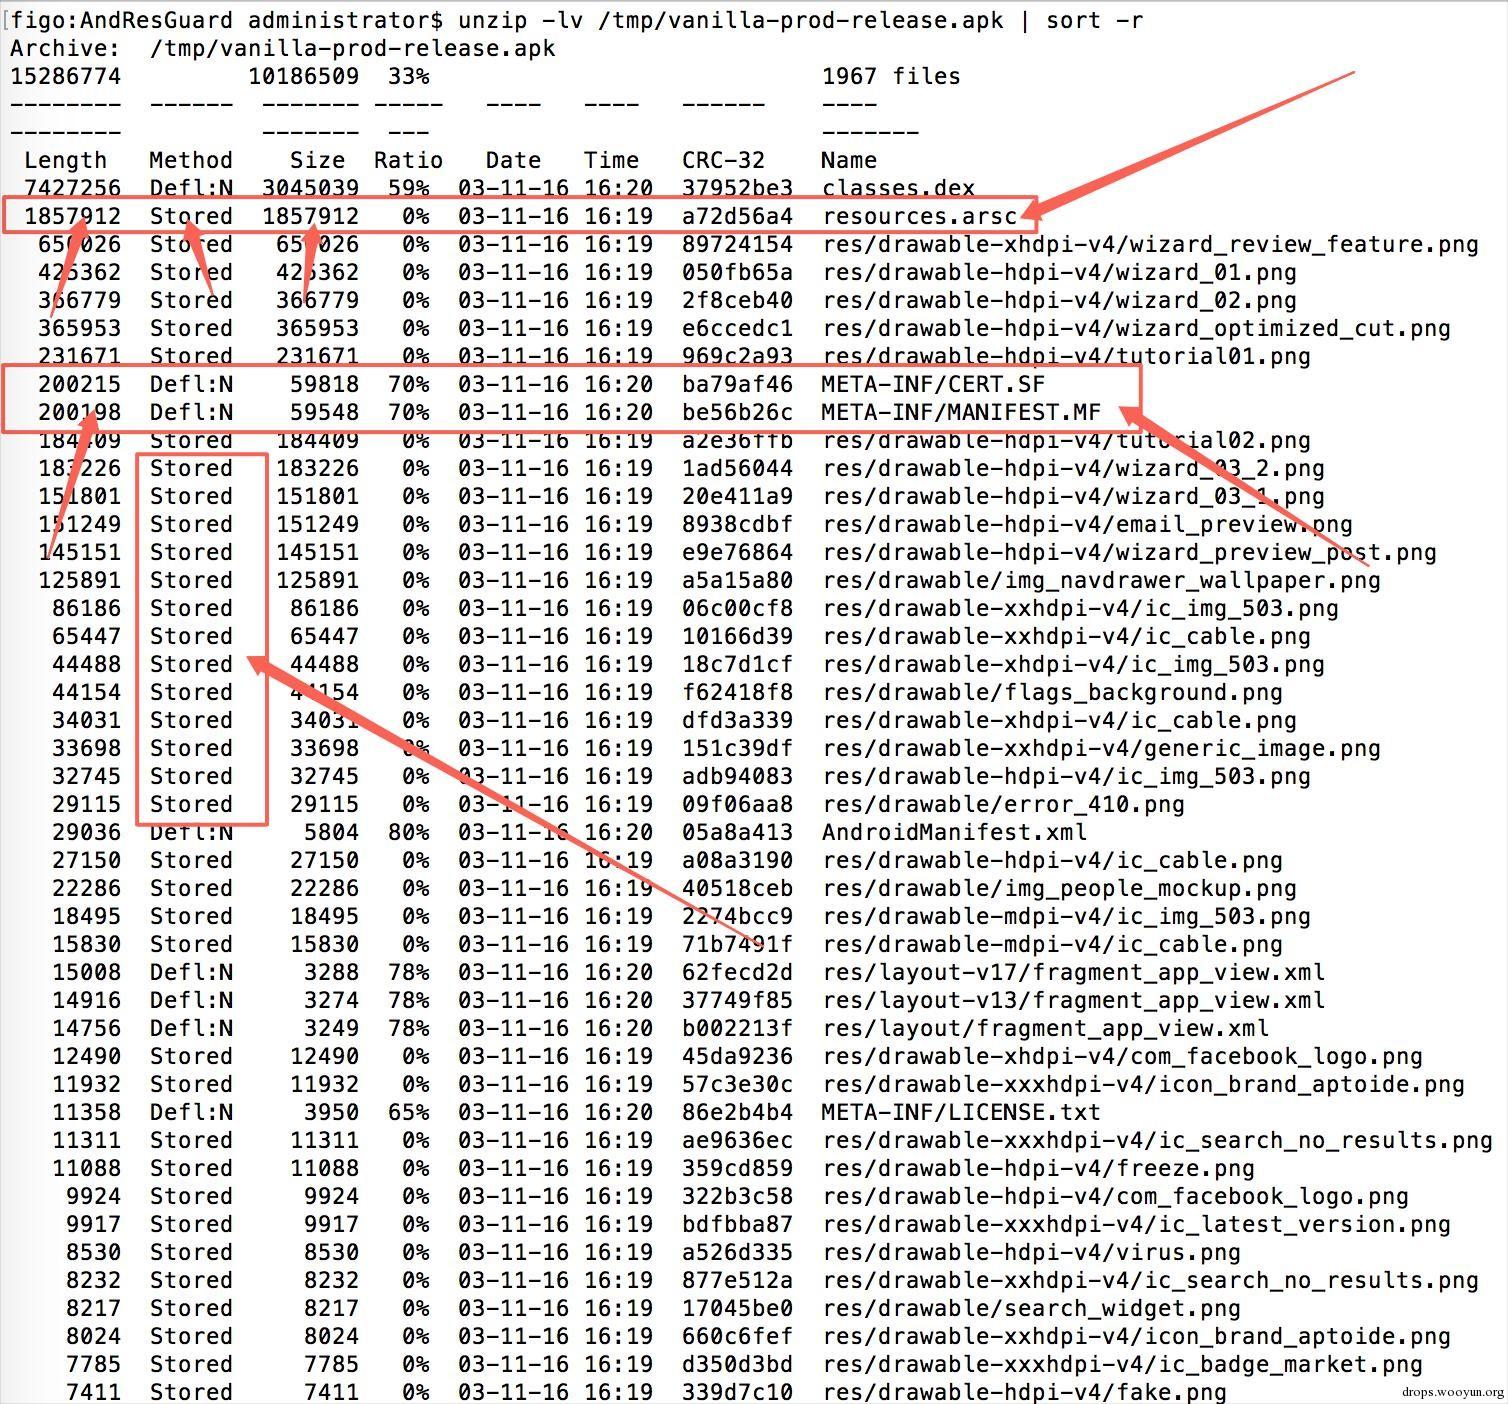This screenshot has width=1508, height=1404.
Task: Select "res/drawable/img_navdrawer_wallpaper.png" path
Action: pos(1101,580)
